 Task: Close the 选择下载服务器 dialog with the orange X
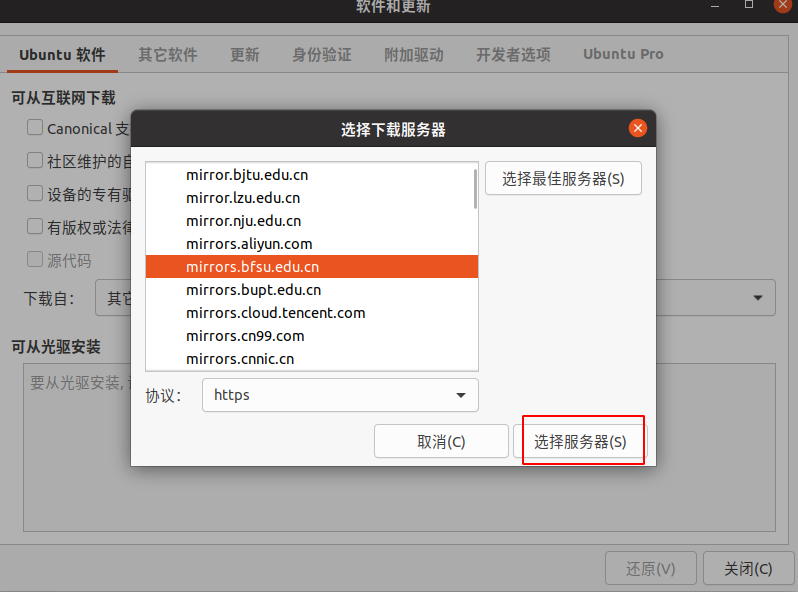click(637, 128)
